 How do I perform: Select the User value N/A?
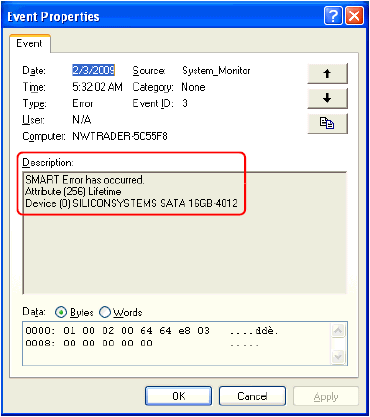[x=82, y=120]
